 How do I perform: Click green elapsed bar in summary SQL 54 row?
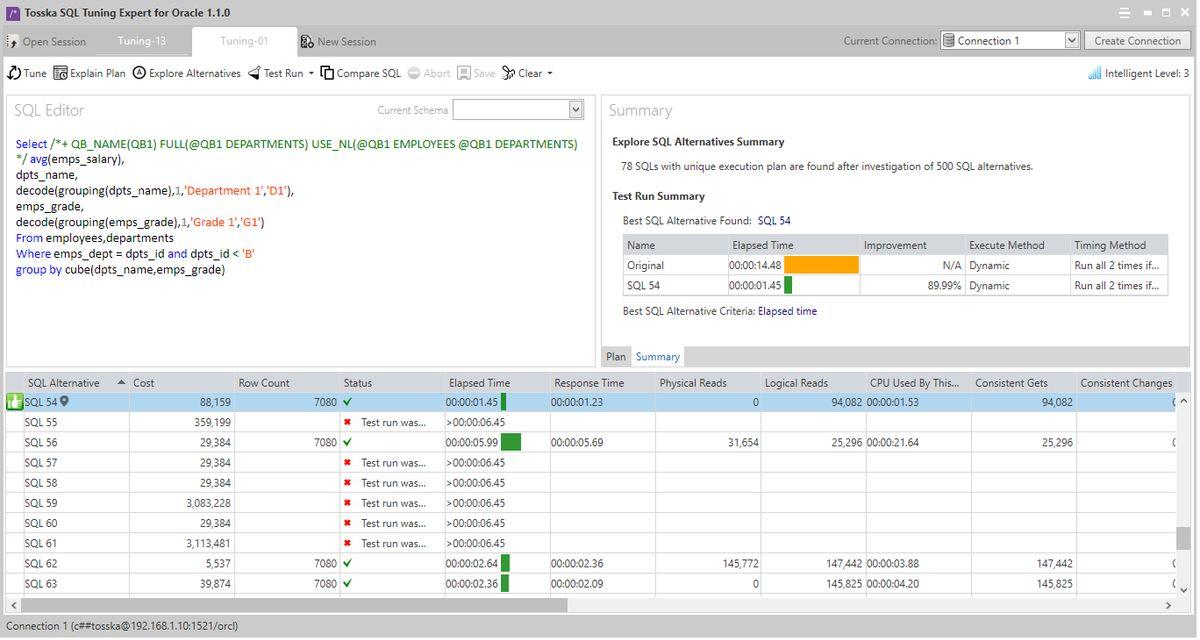(788, 285)
